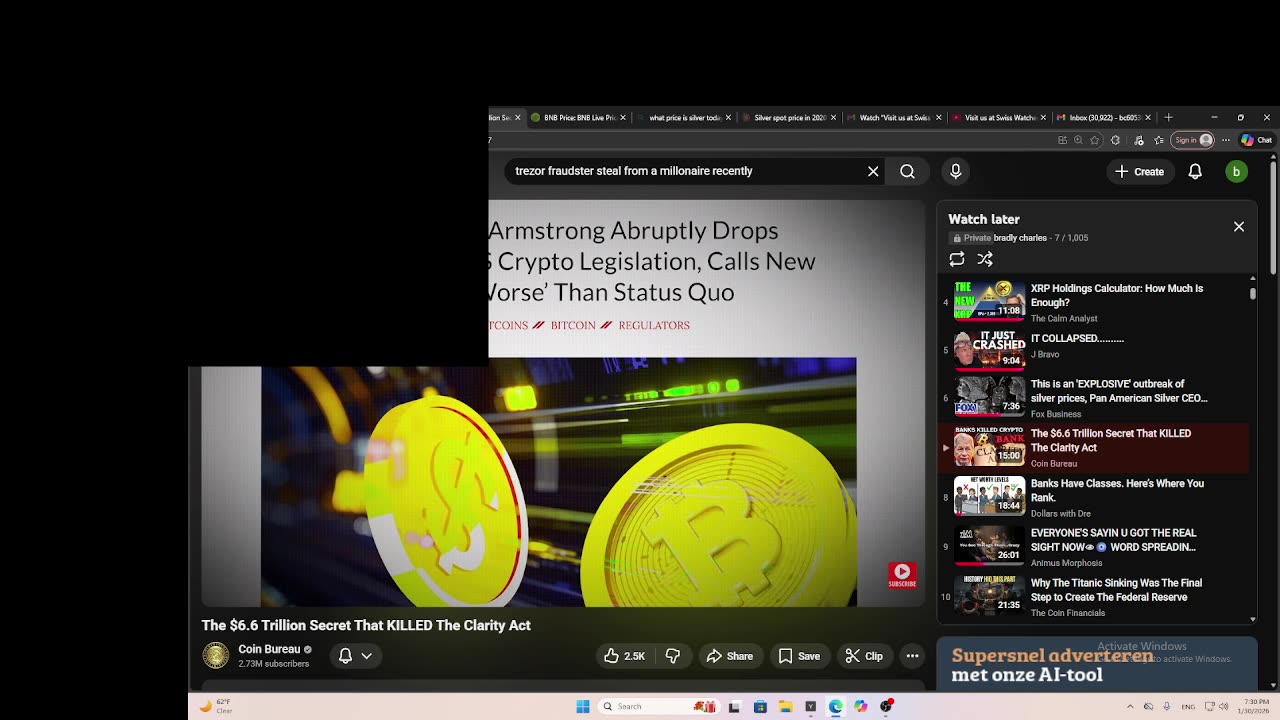Click Edge zoom indicator in address bar

[1078, 140]
